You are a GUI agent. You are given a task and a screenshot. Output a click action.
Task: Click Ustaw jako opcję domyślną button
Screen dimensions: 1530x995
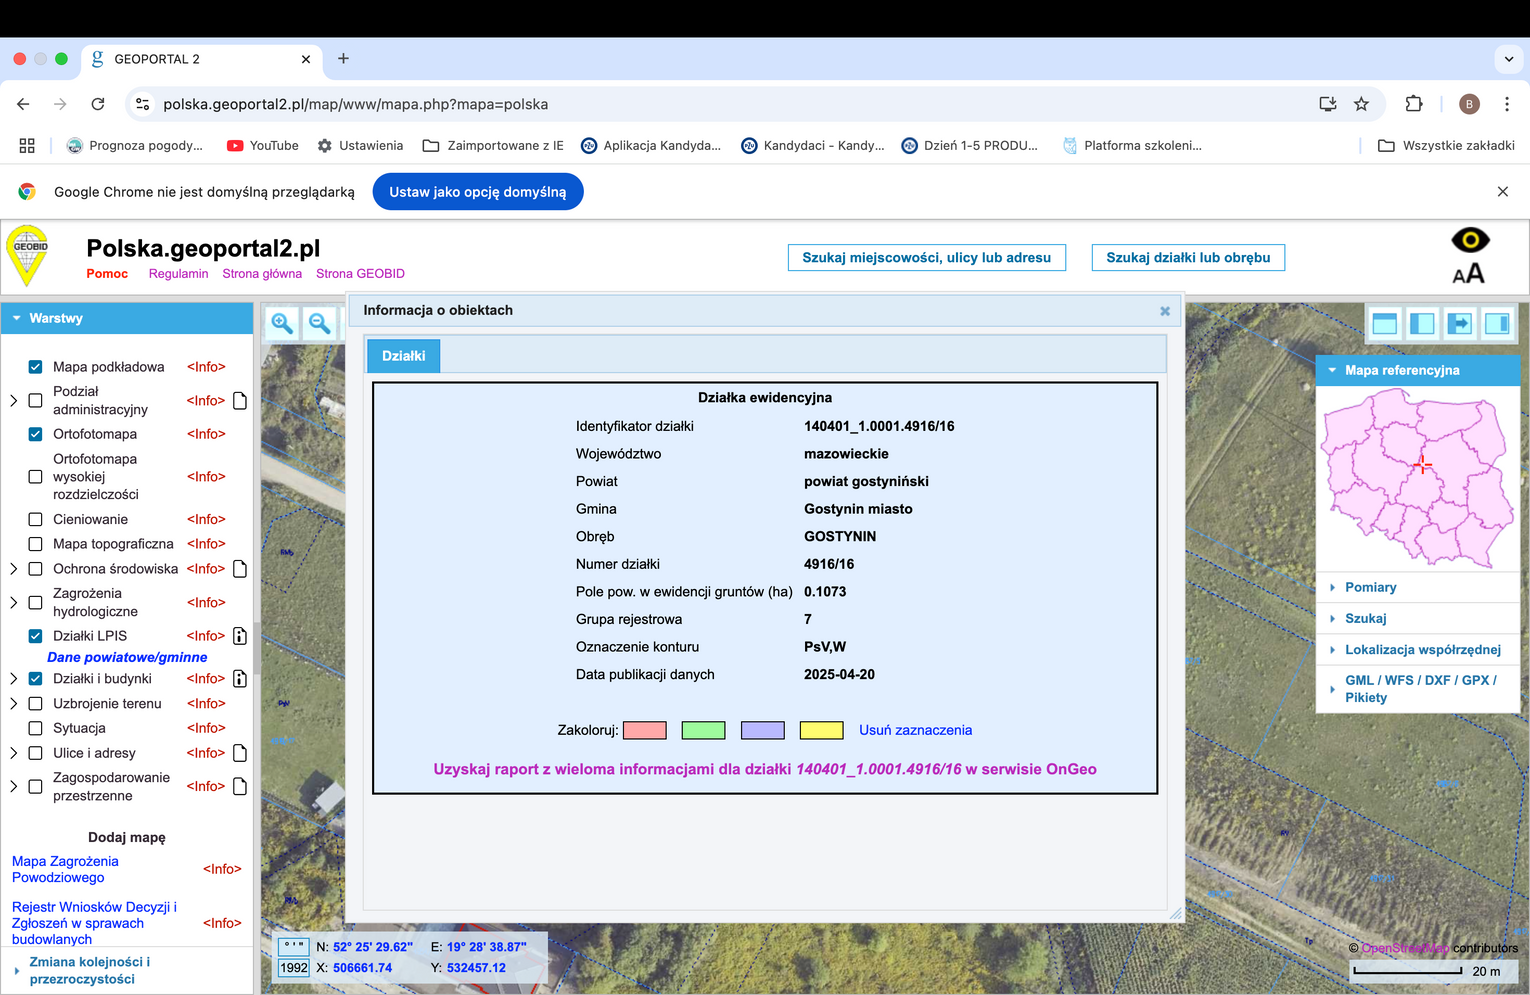pyautogui.click(x=478, y=192)
